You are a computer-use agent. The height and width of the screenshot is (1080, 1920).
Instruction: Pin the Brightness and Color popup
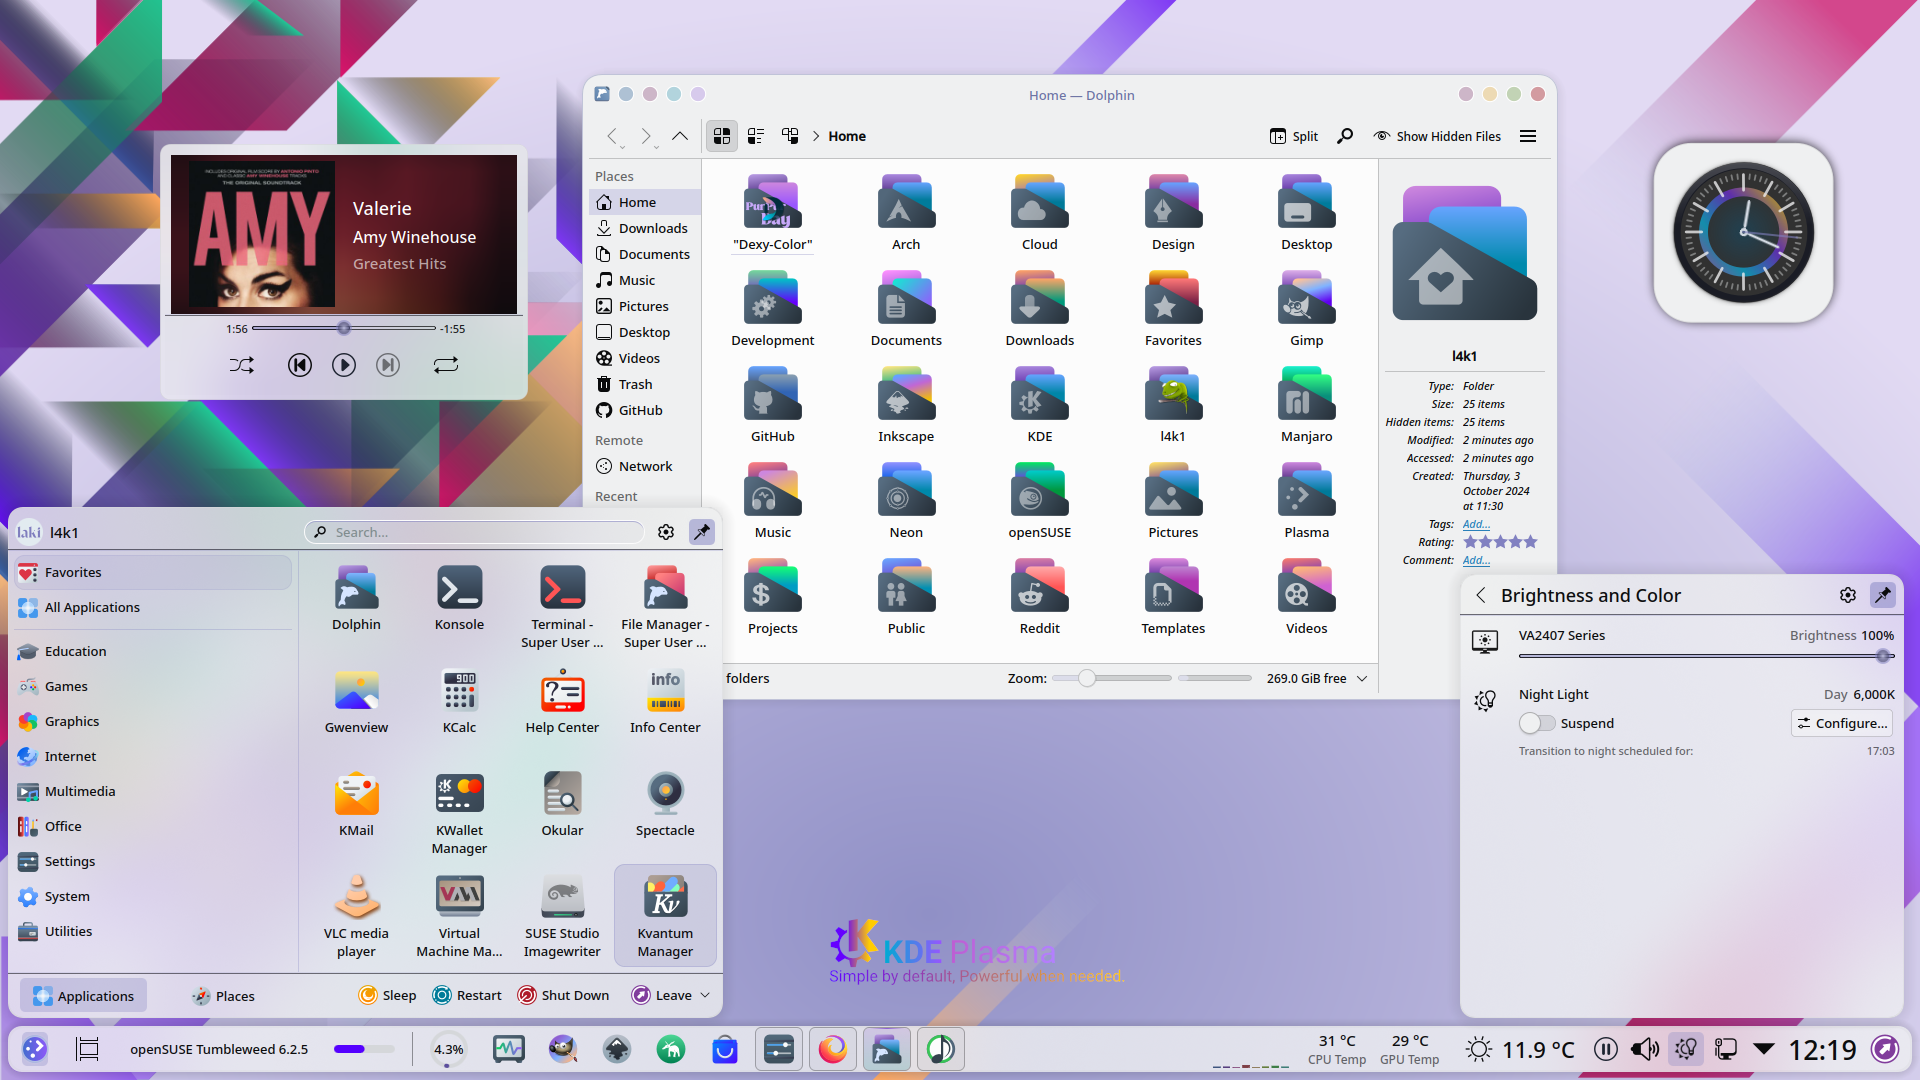click(1883, 595)
